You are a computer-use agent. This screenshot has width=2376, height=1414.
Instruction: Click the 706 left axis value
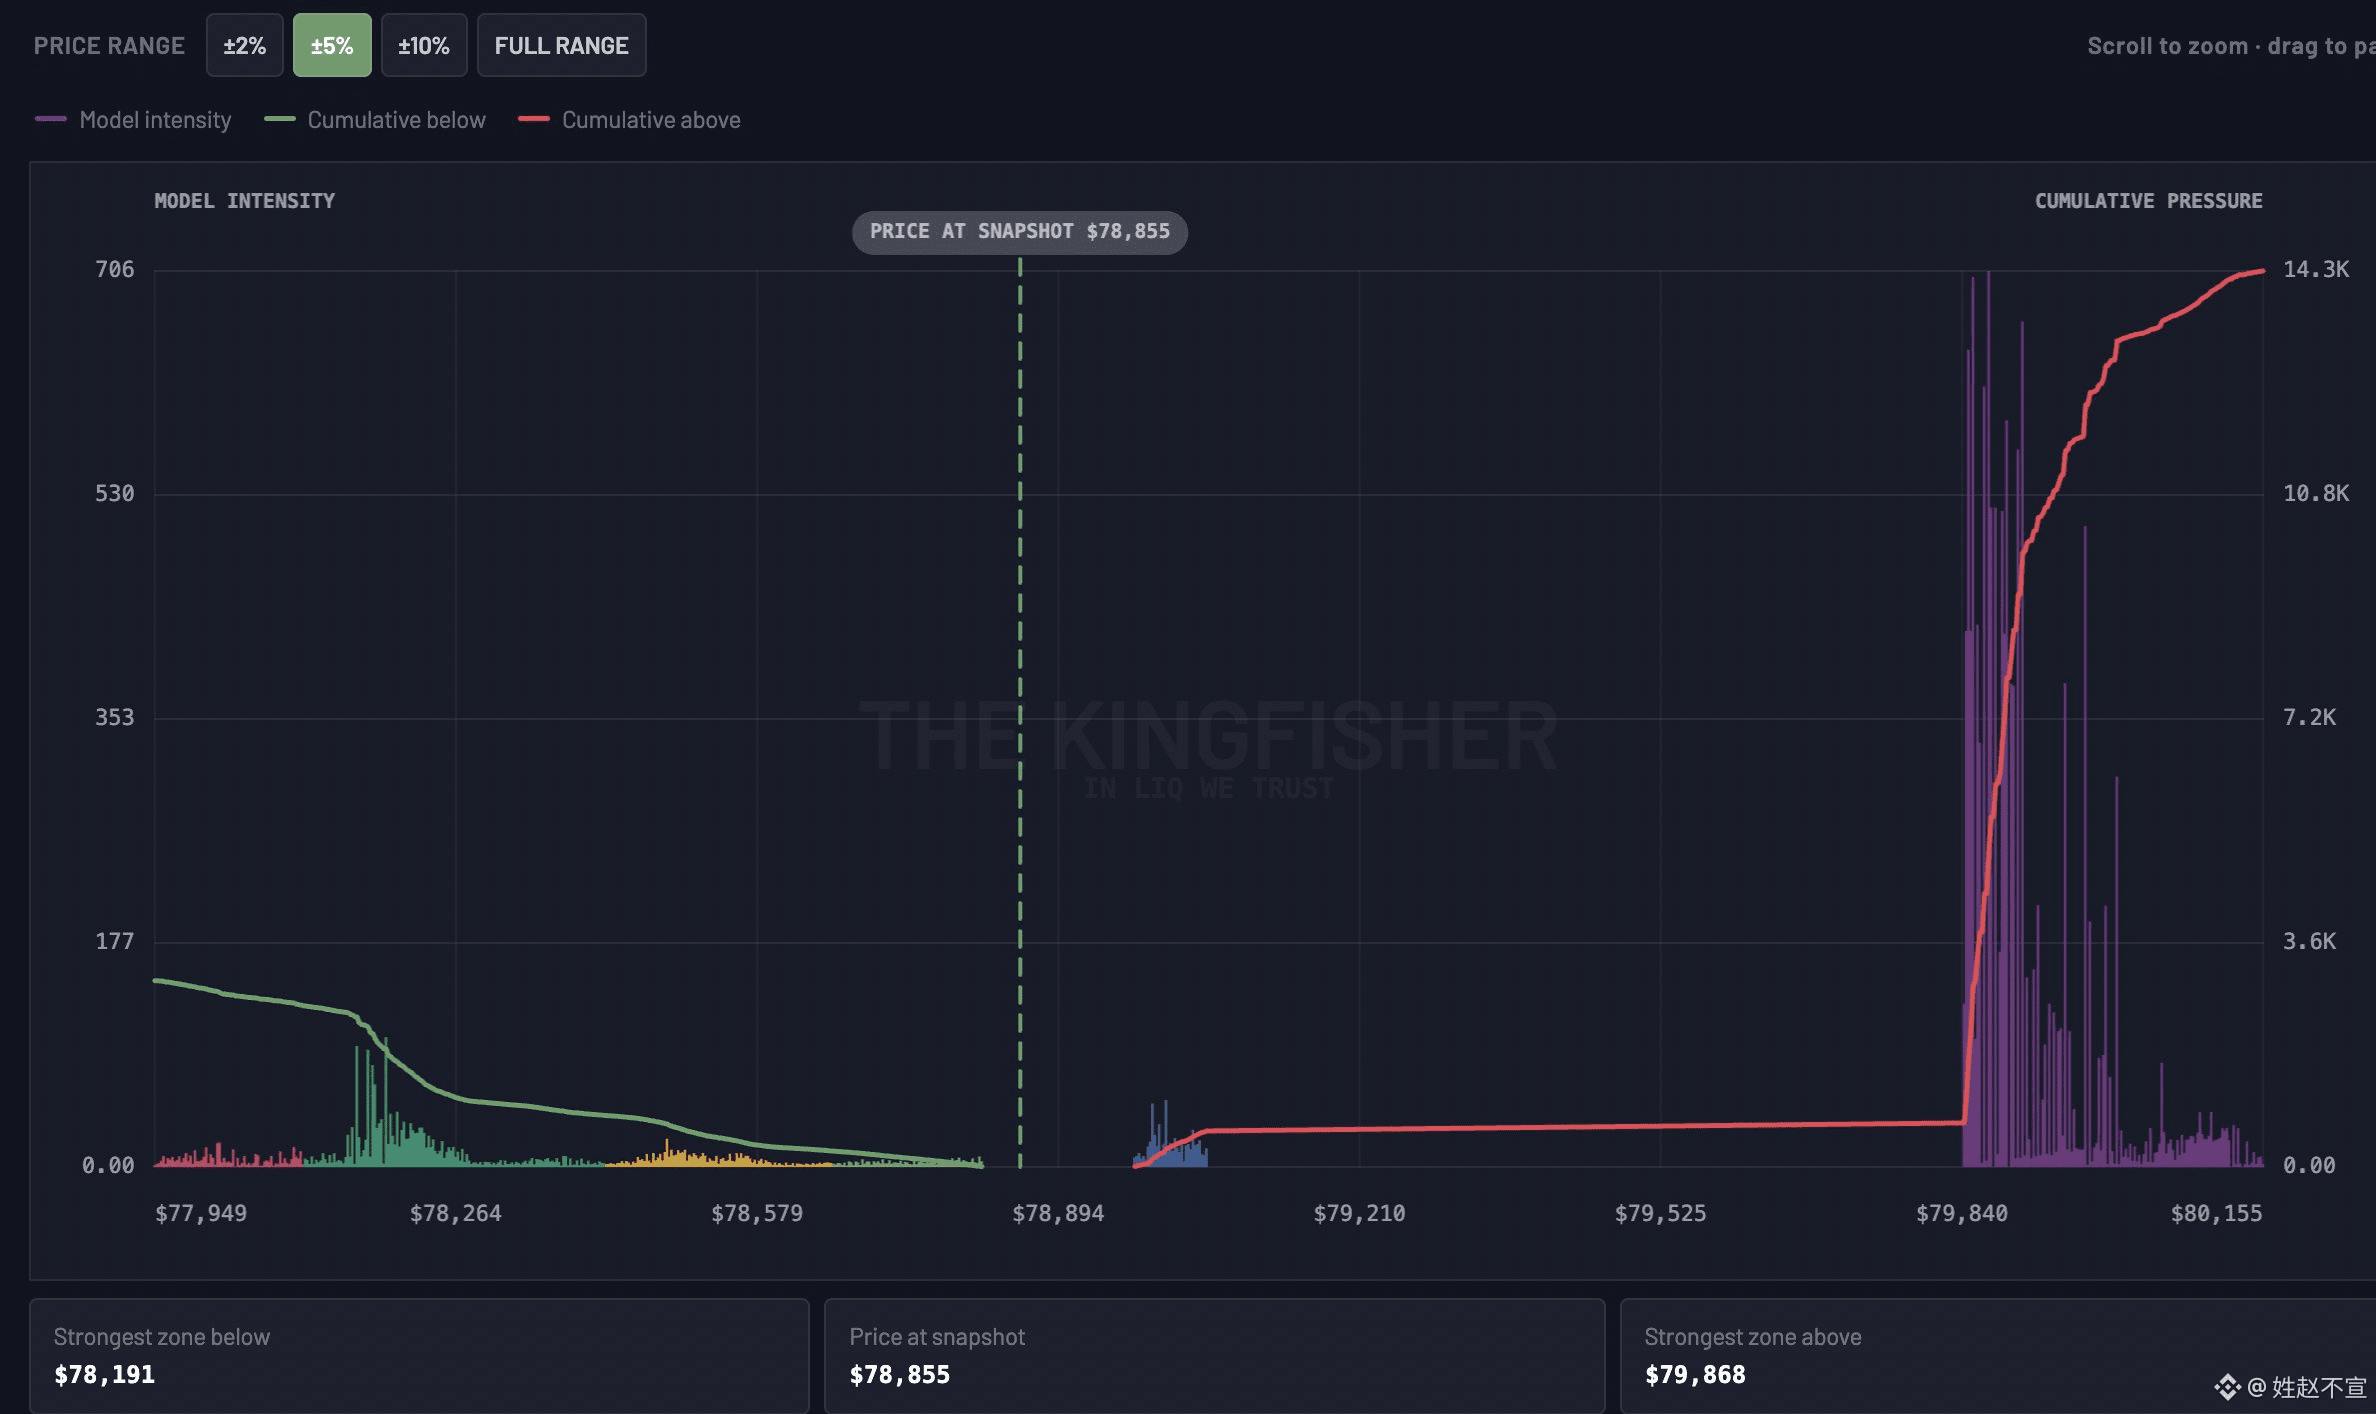click(114, 269)
